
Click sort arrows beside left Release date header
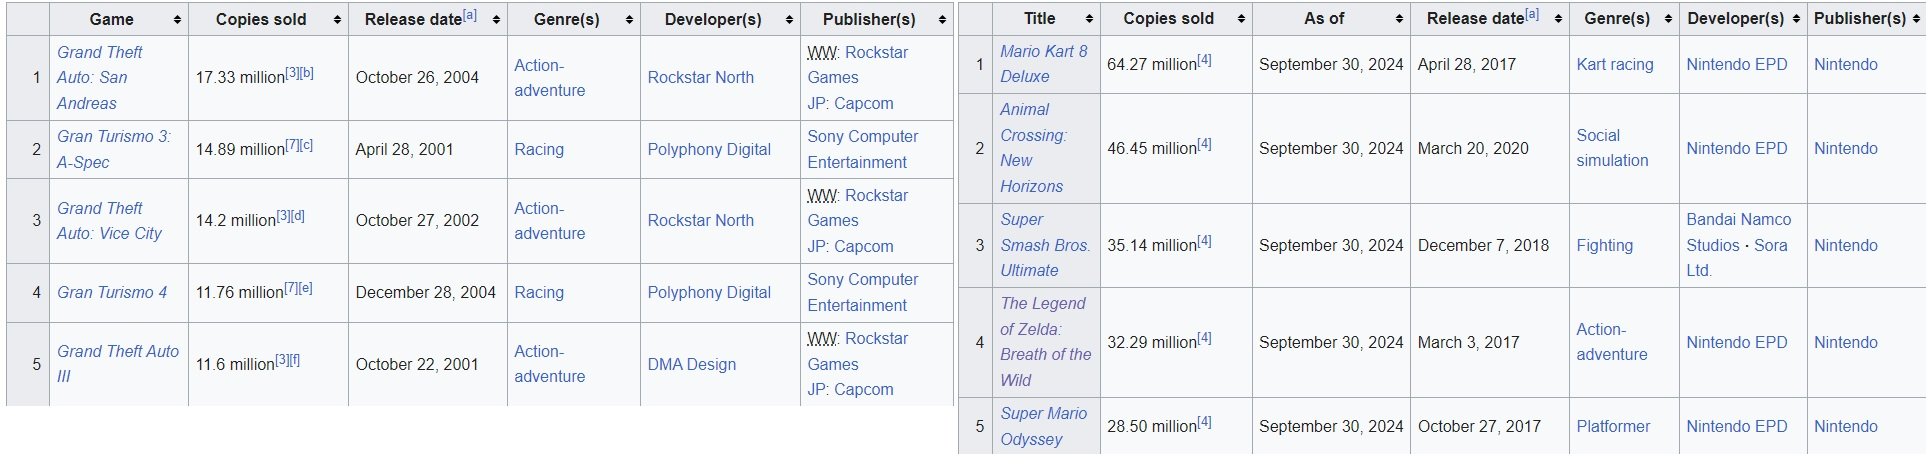pyautogui.click(x=496, y=20)
